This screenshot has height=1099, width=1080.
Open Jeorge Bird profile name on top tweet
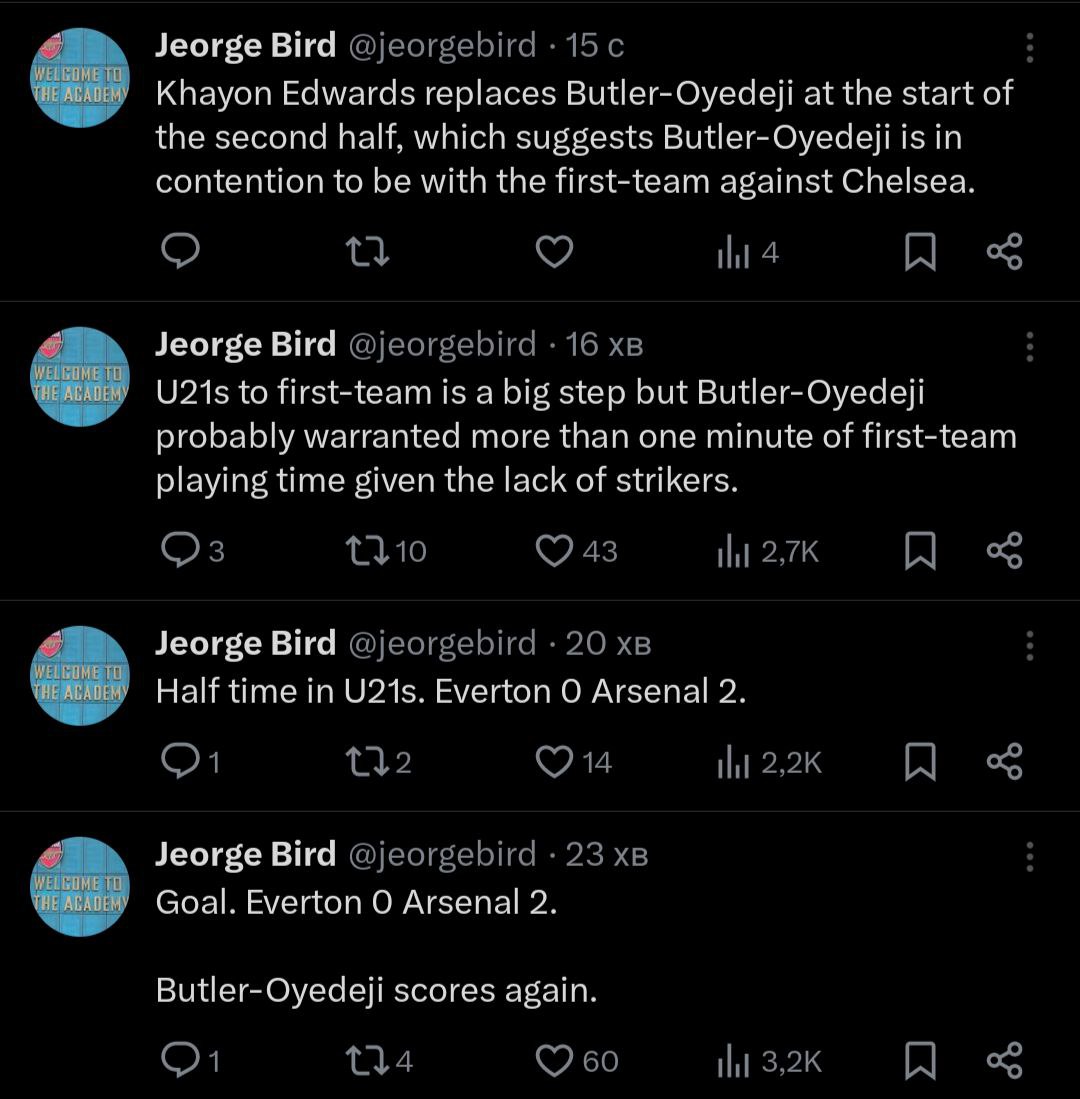coord(245,45)
